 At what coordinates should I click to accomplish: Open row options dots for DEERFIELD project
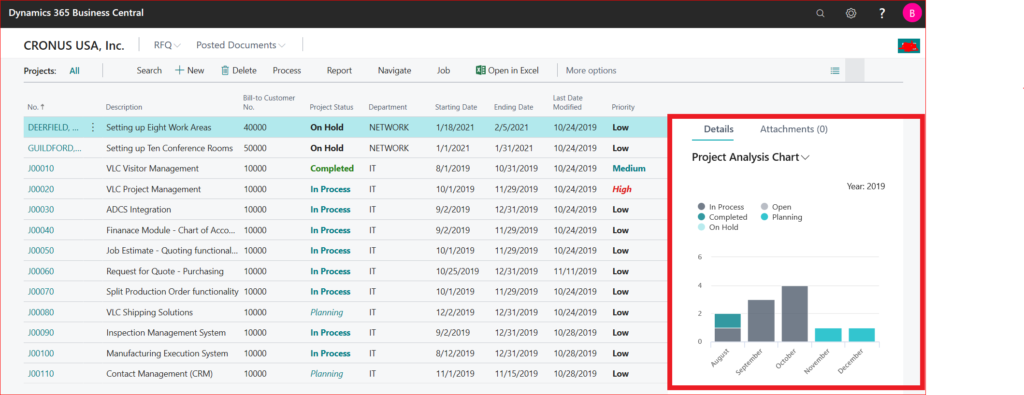pos(93,127)
